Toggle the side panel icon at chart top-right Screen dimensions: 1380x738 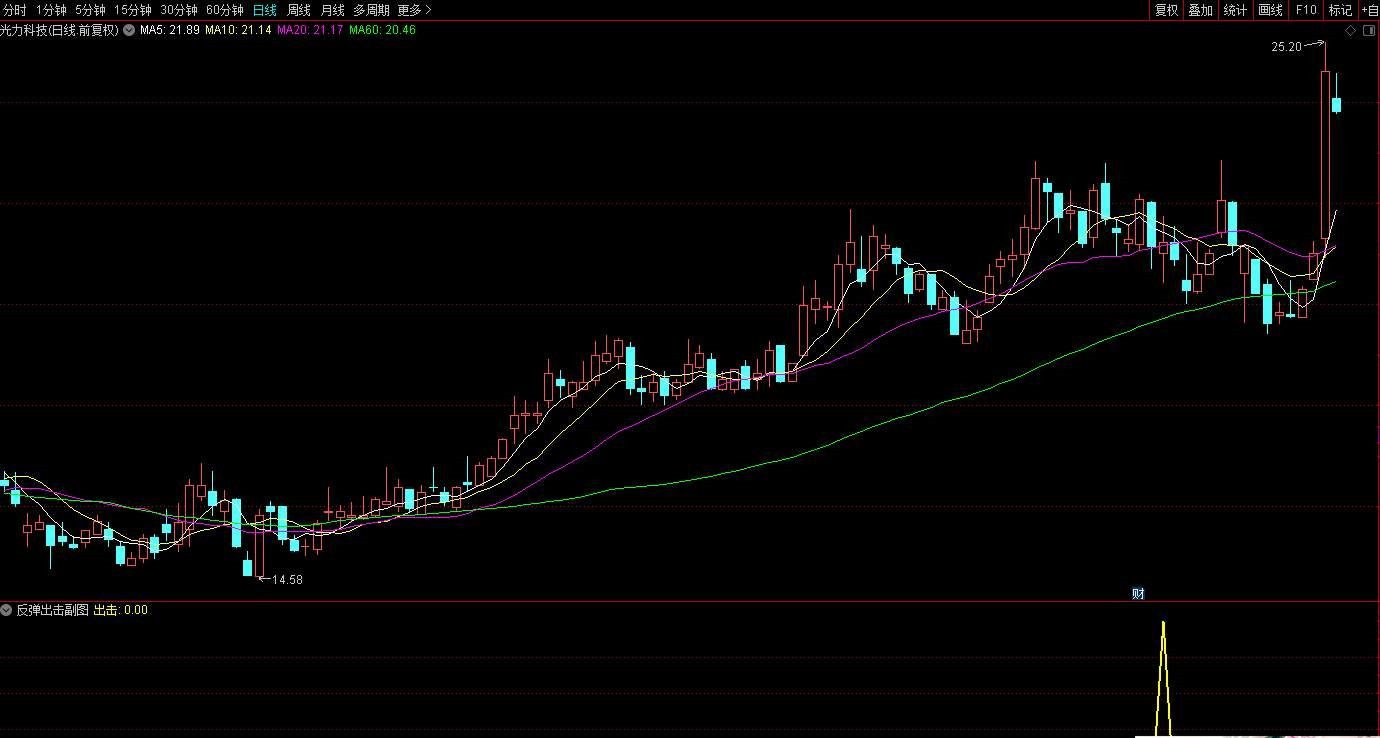[x=1369, y=30]
